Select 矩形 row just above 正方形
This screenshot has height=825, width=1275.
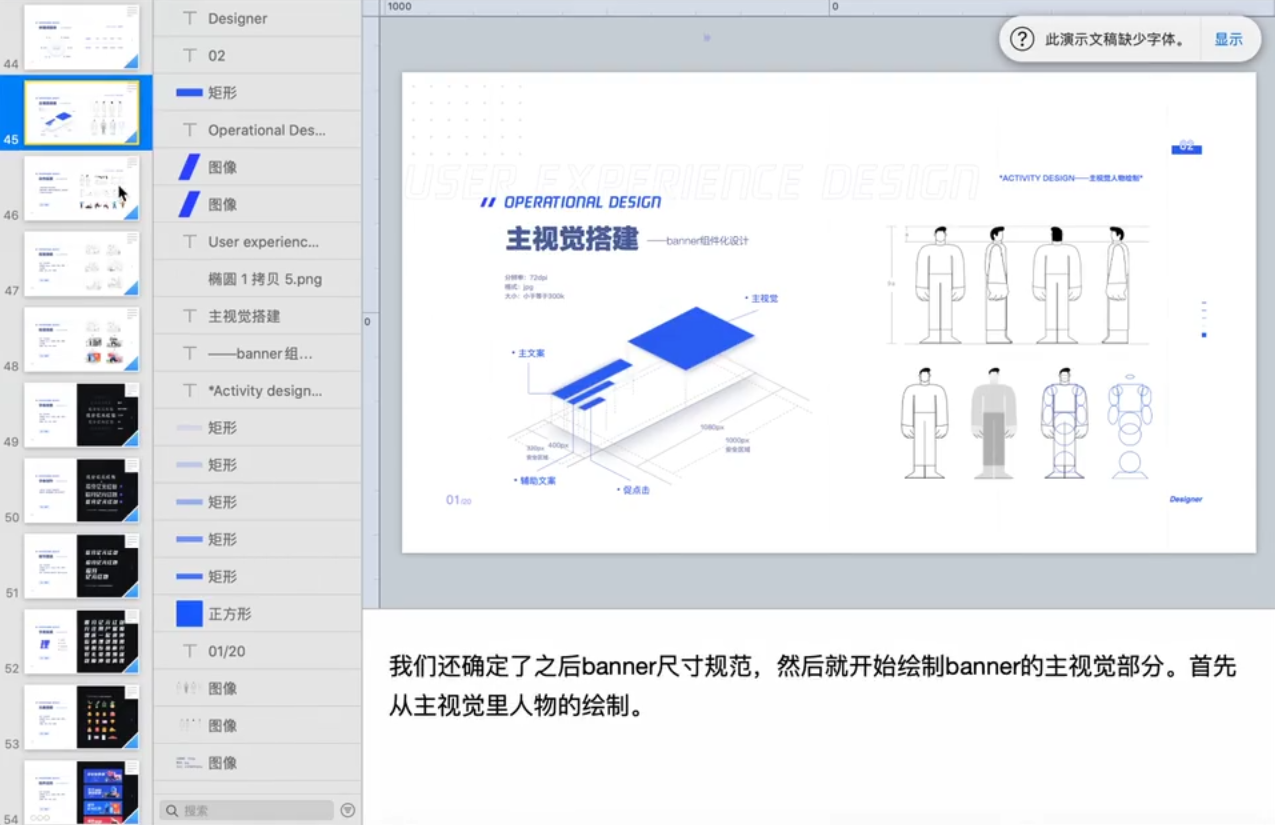258,577
